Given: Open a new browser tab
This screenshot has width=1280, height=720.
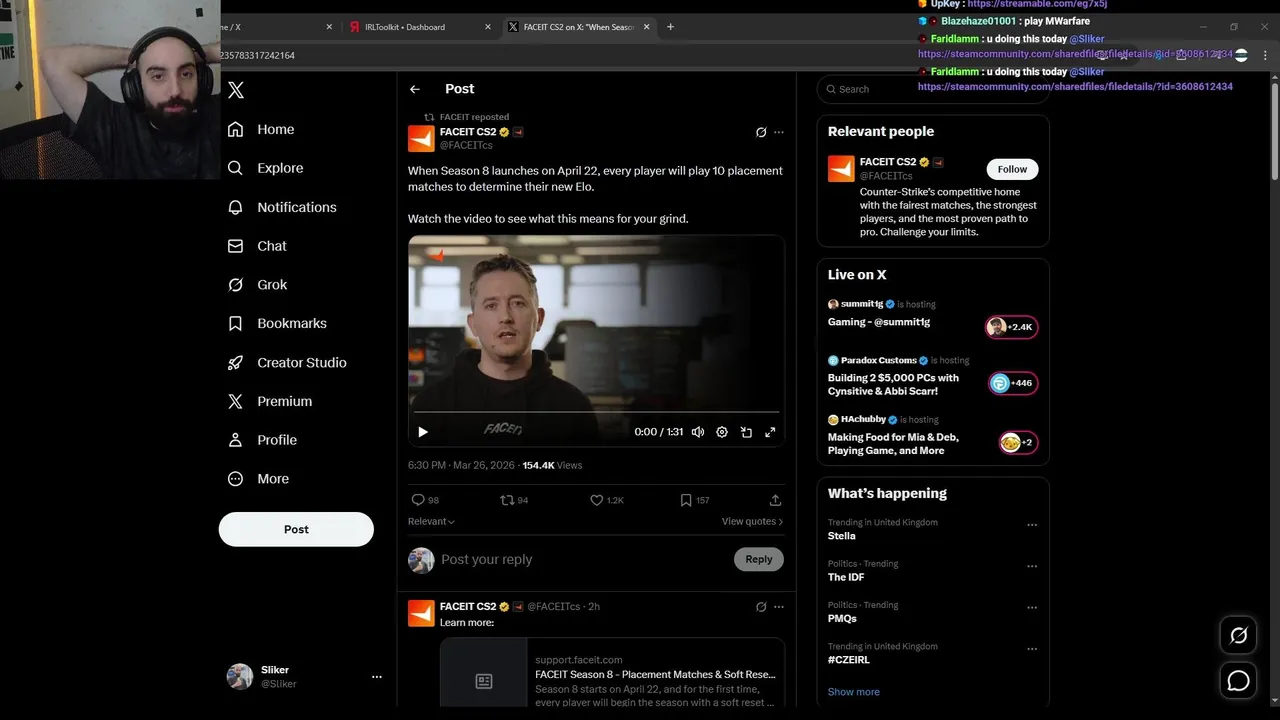Looking at the screenshot, I should pyautogui.click(x=670, y=27).
